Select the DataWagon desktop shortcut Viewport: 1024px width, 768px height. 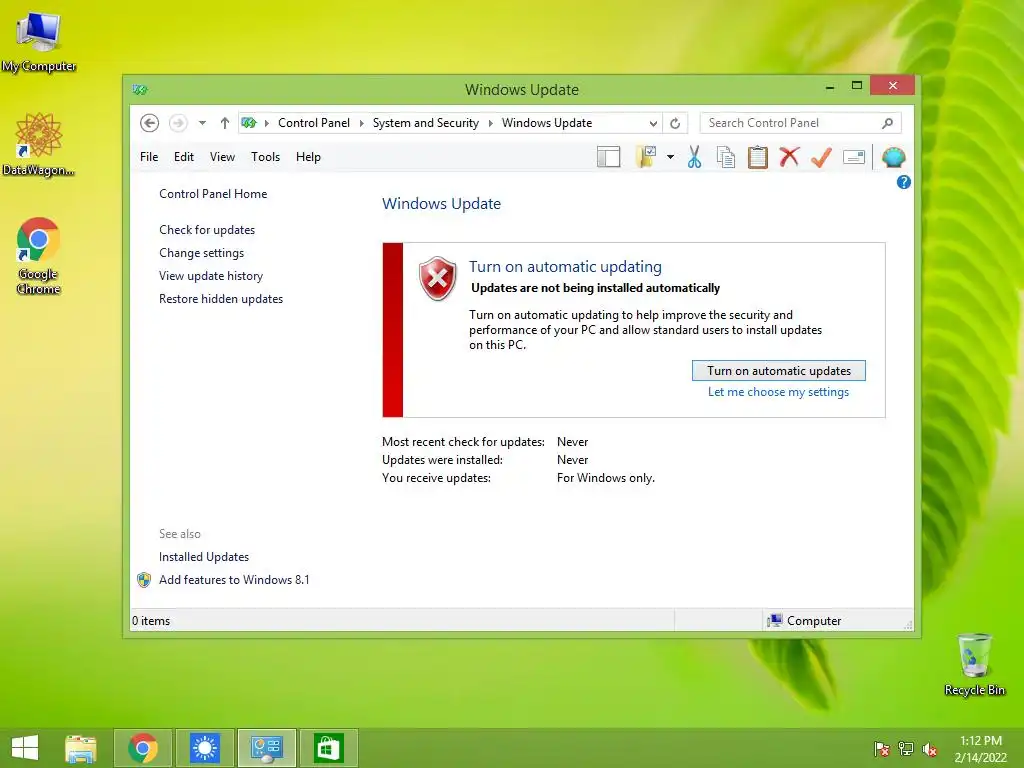pos(39,144)
